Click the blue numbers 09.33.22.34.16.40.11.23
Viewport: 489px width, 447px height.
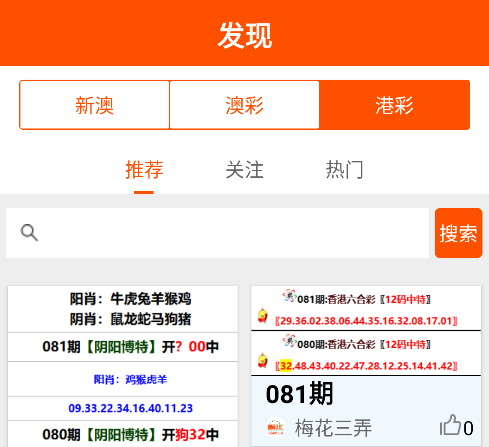point(130,408)
